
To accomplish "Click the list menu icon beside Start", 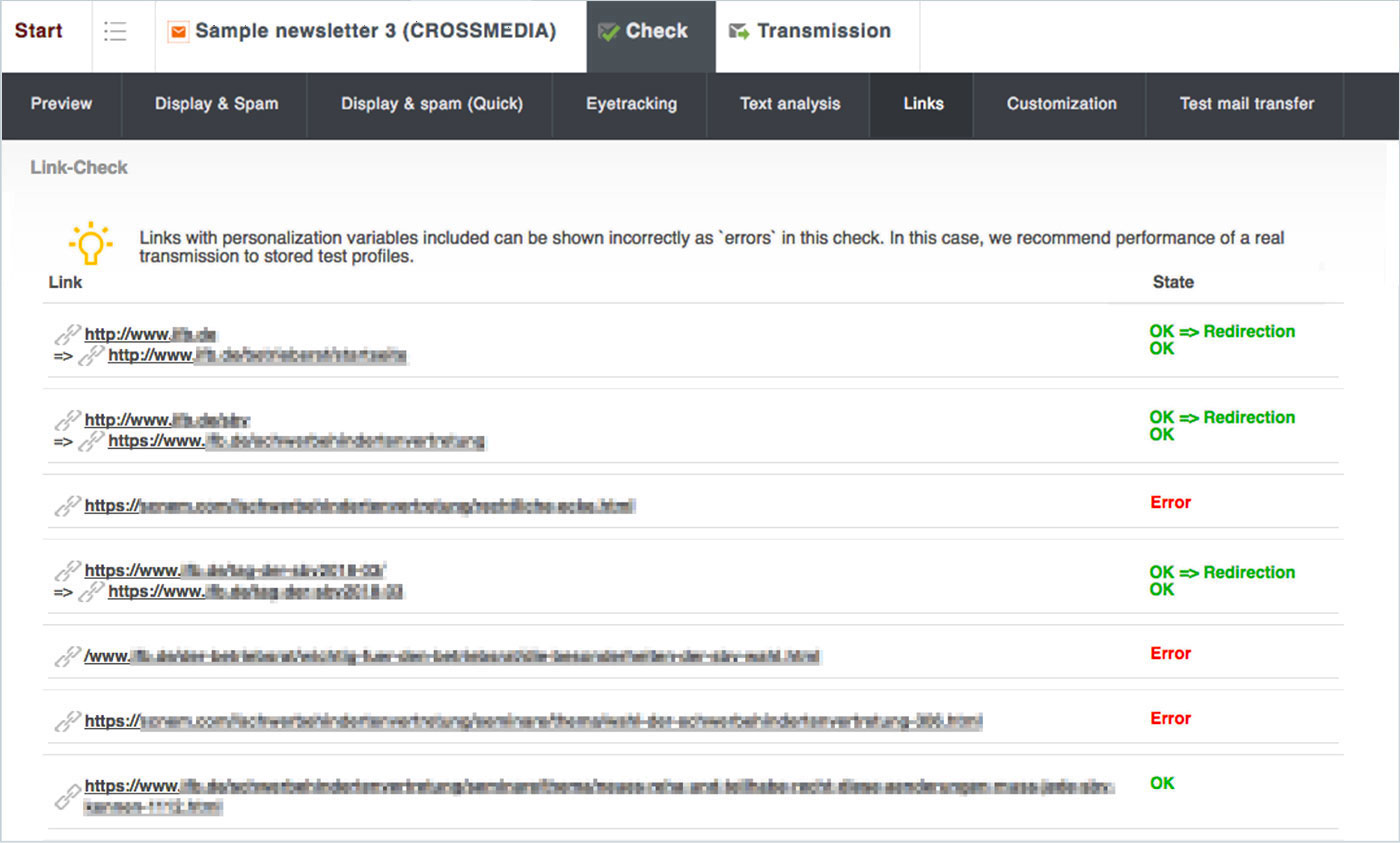I will coord(115,32).
